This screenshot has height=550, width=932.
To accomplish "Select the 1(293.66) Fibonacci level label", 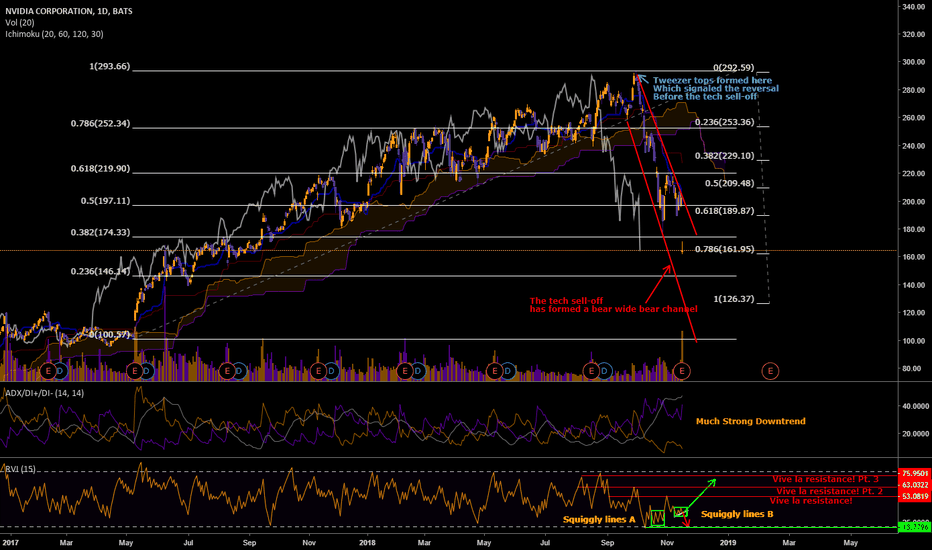I will (x=109, y=67).
